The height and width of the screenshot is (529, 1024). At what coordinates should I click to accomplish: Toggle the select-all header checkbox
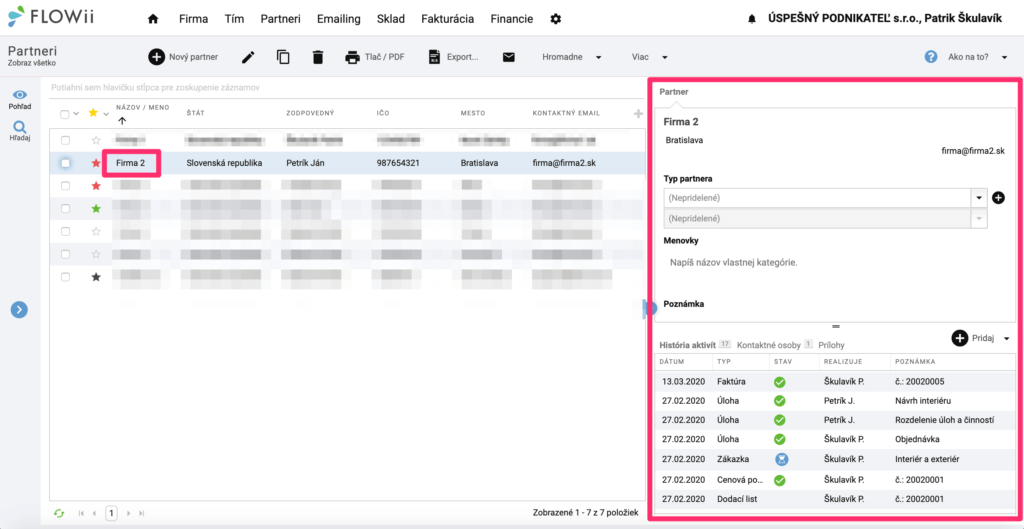point(65,114)
